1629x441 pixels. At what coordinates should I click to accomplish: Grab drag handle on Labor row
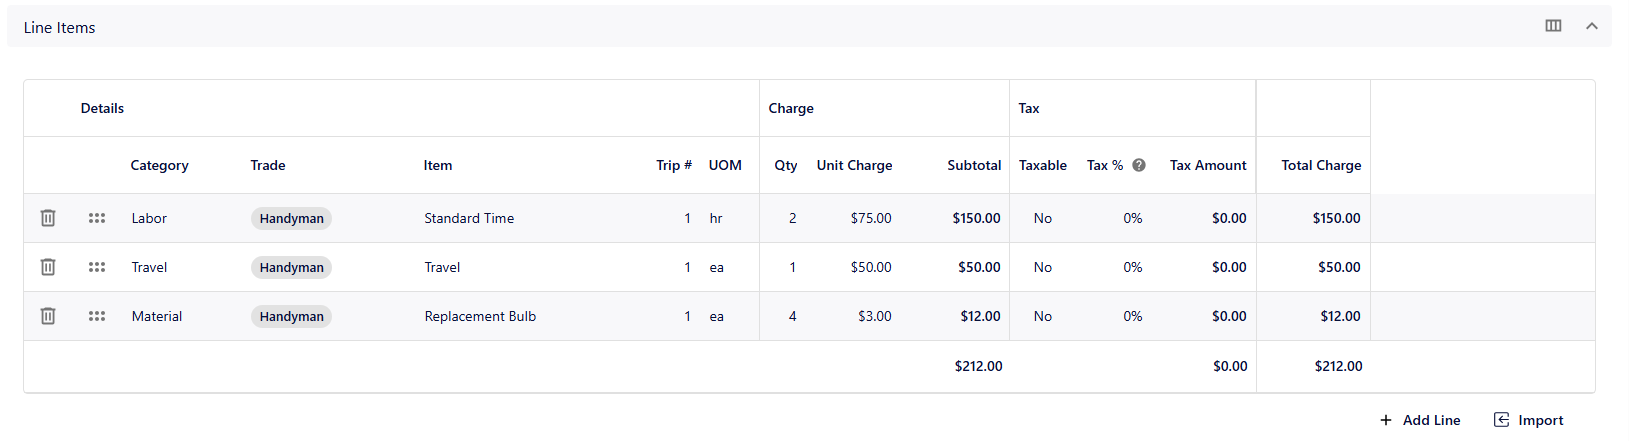[x=97, y=218]
